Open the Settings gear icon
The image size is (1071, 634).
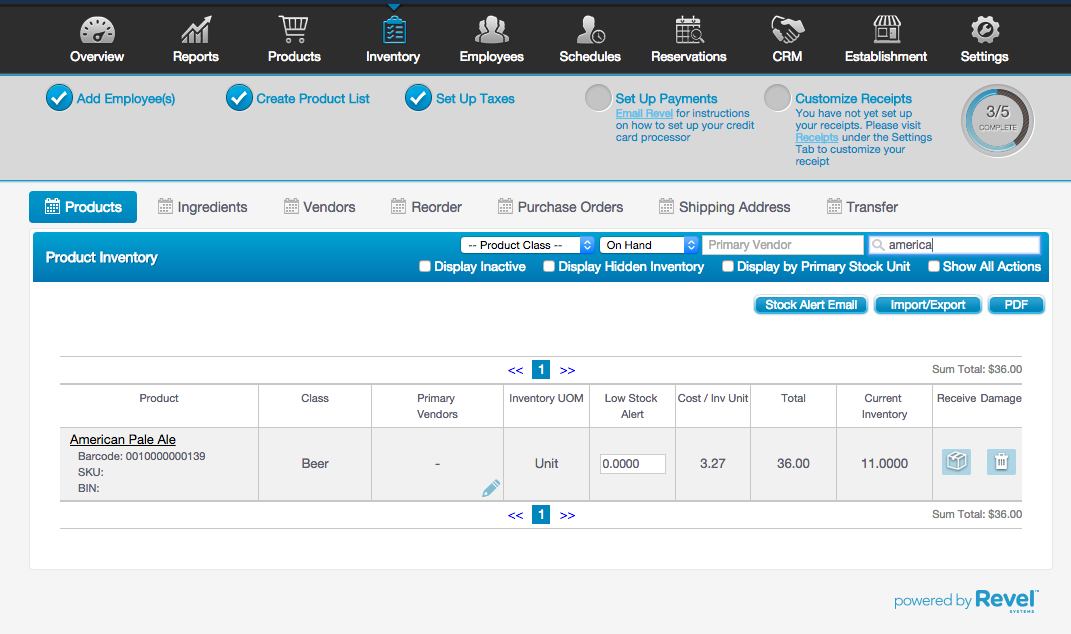point(984,30)
